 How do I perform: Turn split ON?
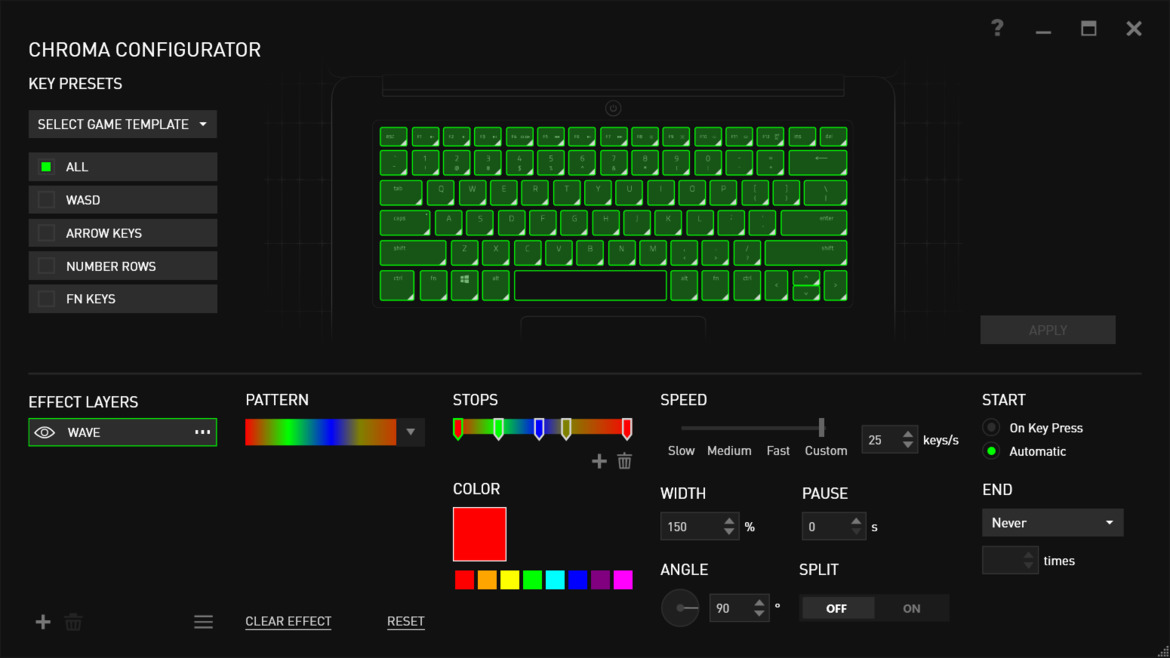pyautogui.click(x=911, y=608)
